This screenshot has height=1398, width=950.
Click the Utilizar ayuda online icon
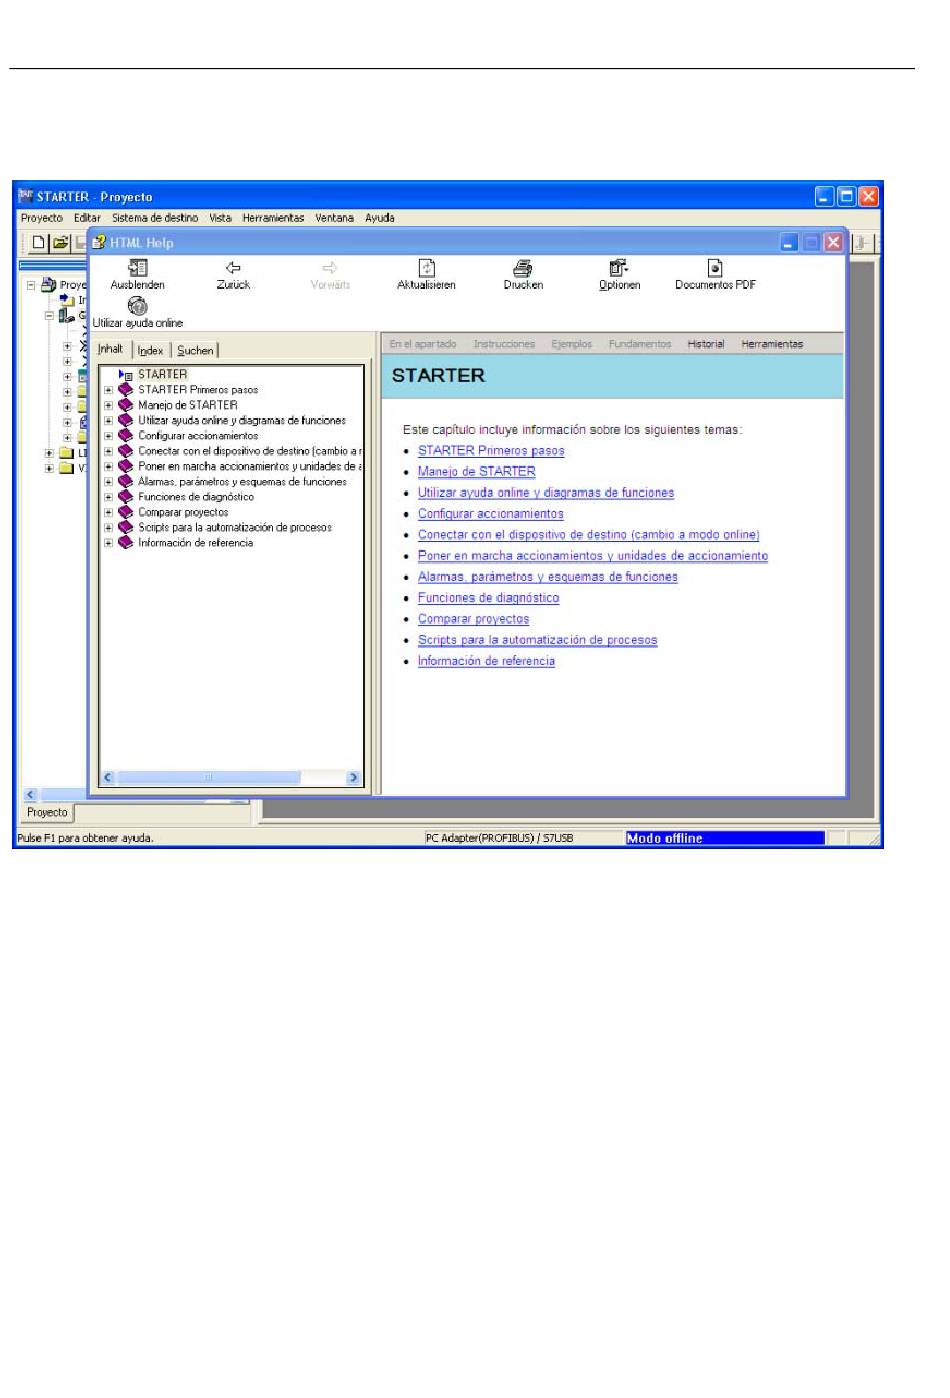click(138, 306)
